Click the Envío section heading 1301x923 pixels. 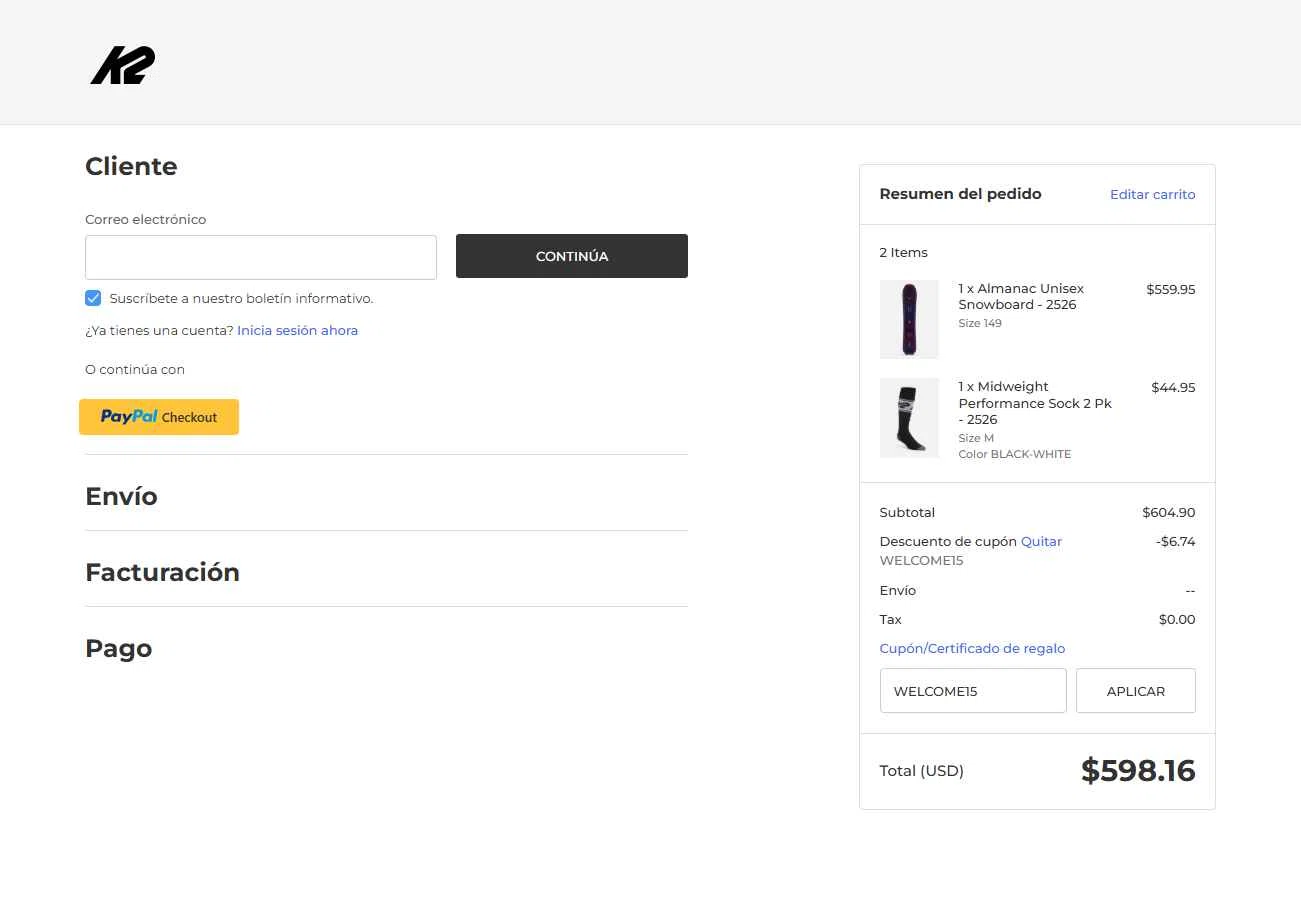(121, 496)
